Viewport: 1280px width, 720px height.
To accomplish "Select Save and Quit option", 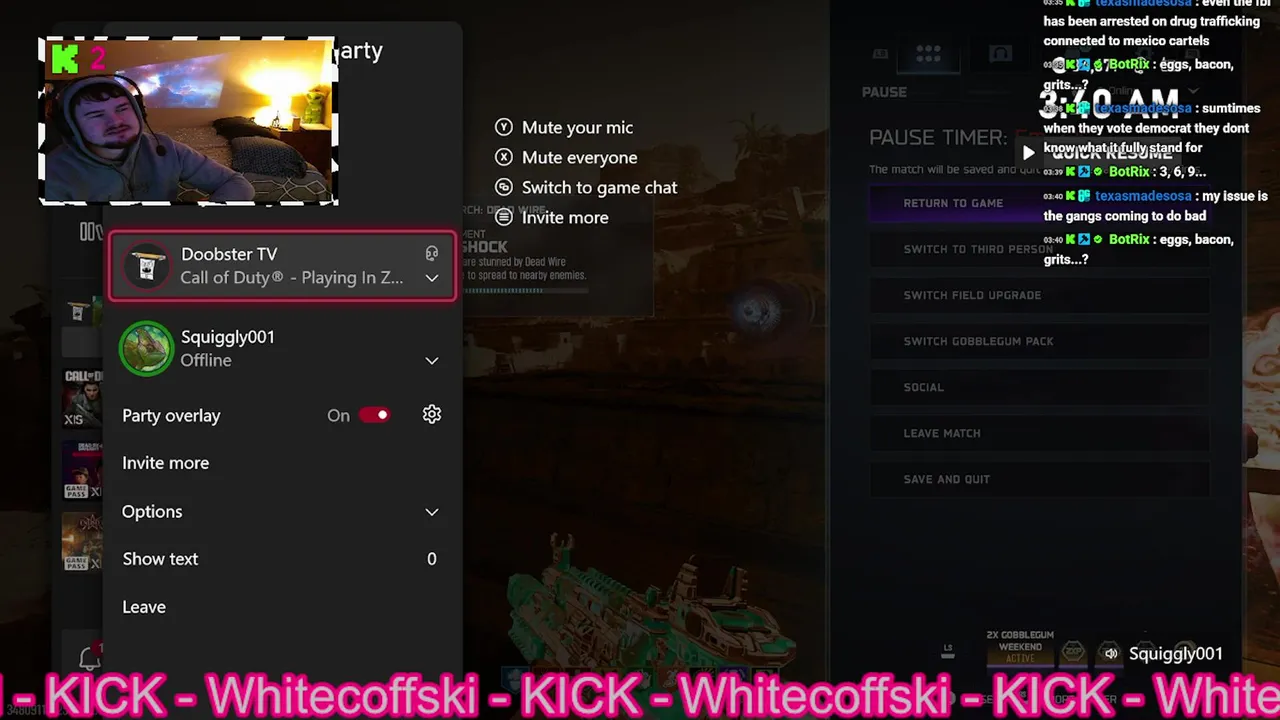I will click(1040, 479).
